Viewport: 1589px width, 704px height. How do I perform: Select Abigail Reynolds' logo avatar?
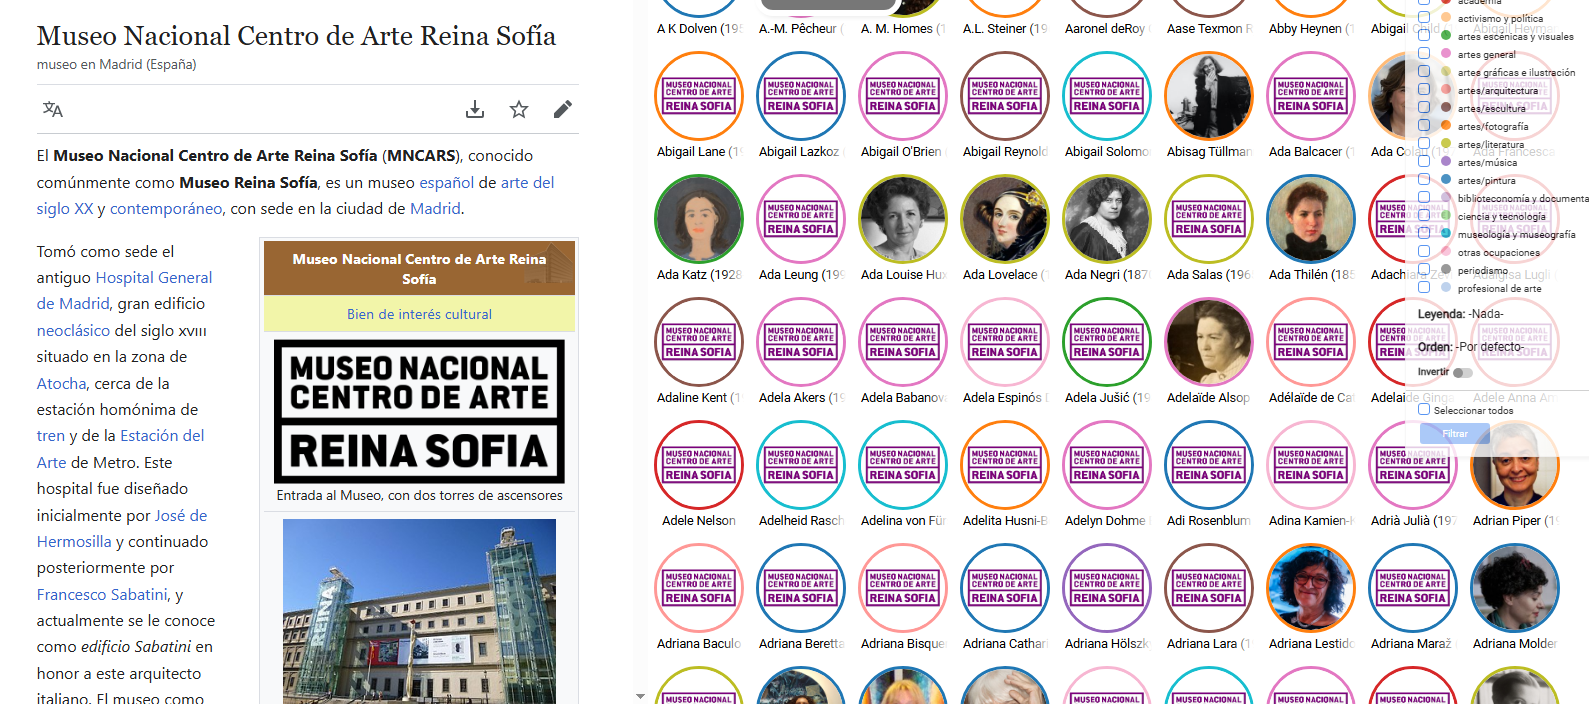tap(1005, 96)
